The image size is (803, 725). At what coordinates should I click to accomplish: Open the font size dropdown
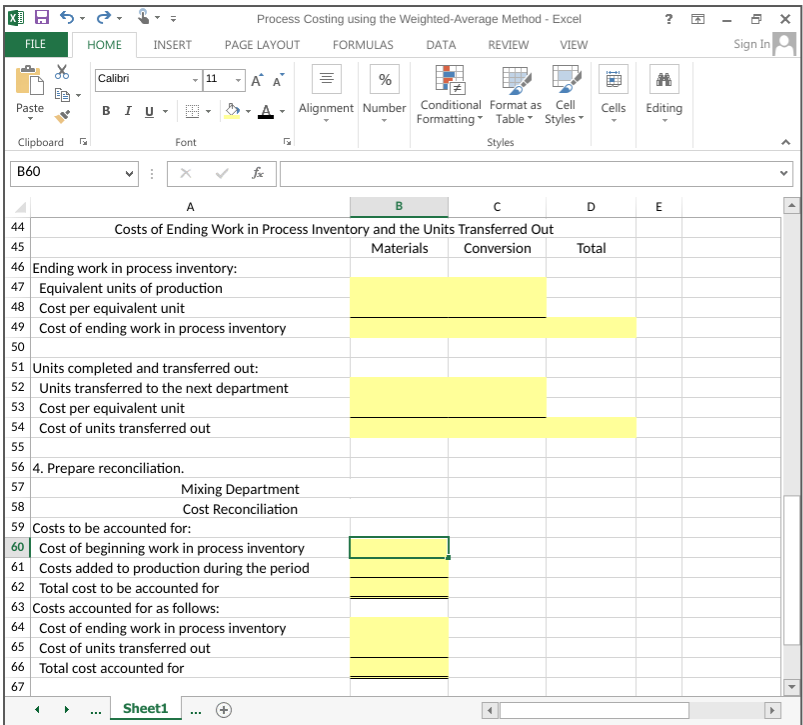click(x=237, y=80)
